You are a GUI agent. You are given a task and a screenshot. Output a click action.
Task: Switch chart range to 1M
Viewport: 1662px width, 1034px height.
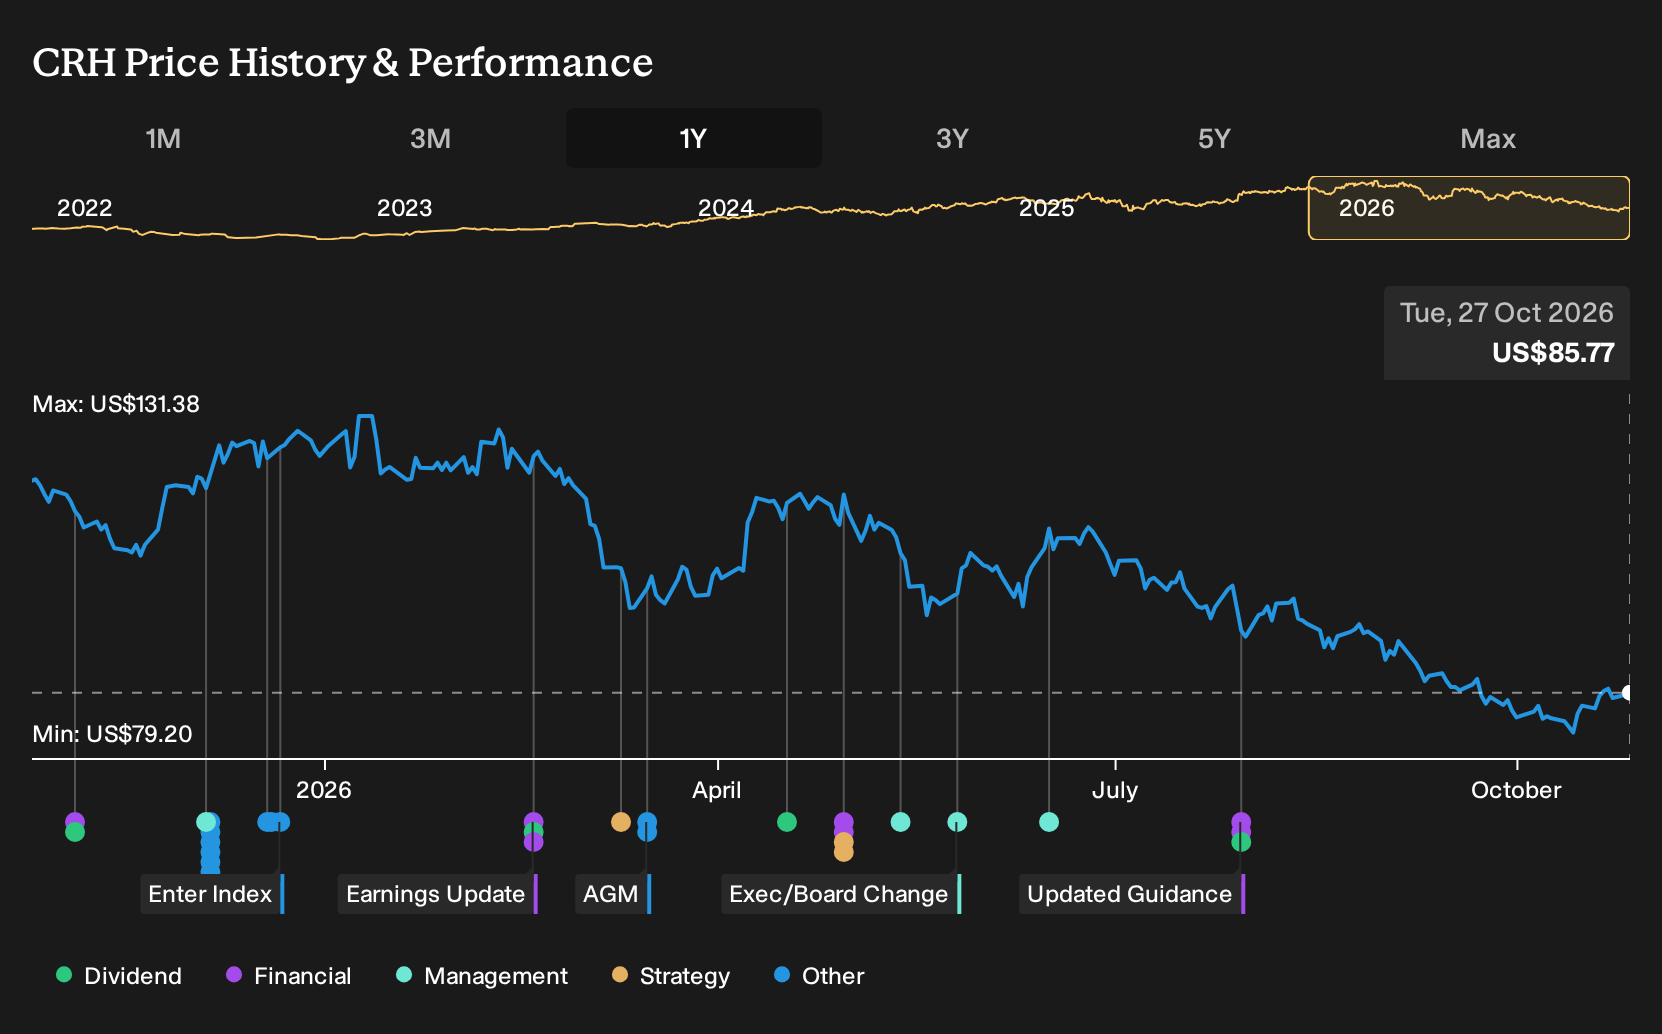pyautogui.click(x=163, y=139)
